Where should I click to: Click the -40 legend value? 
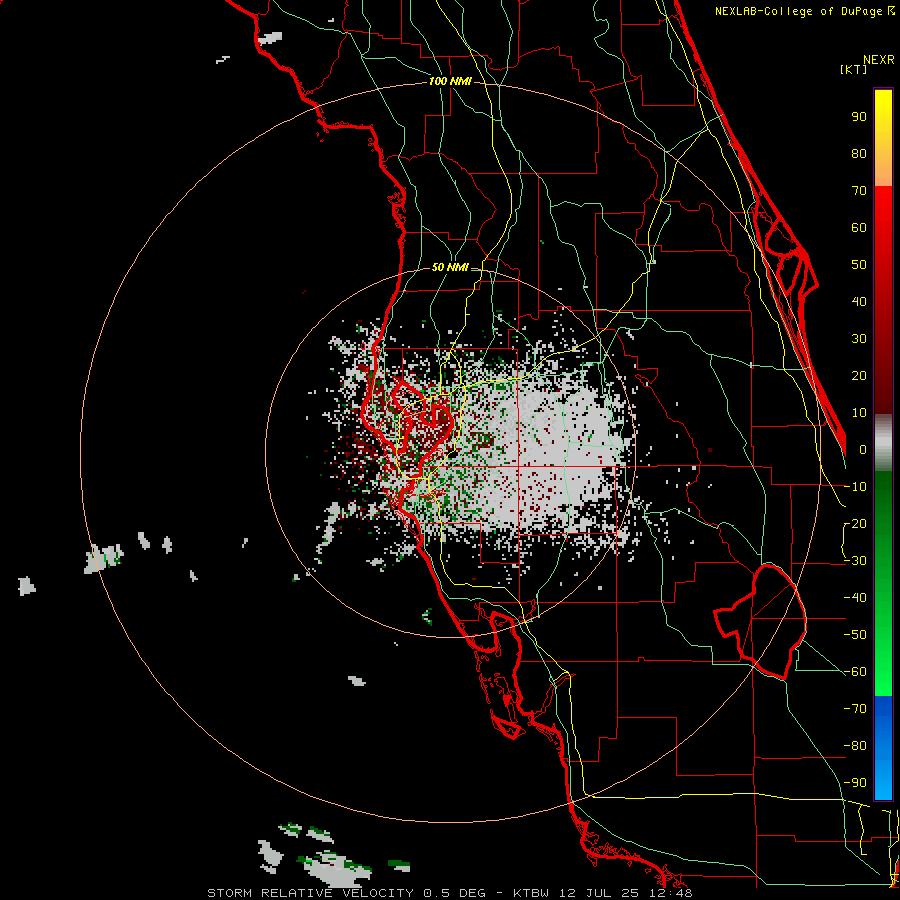(855, 598)
